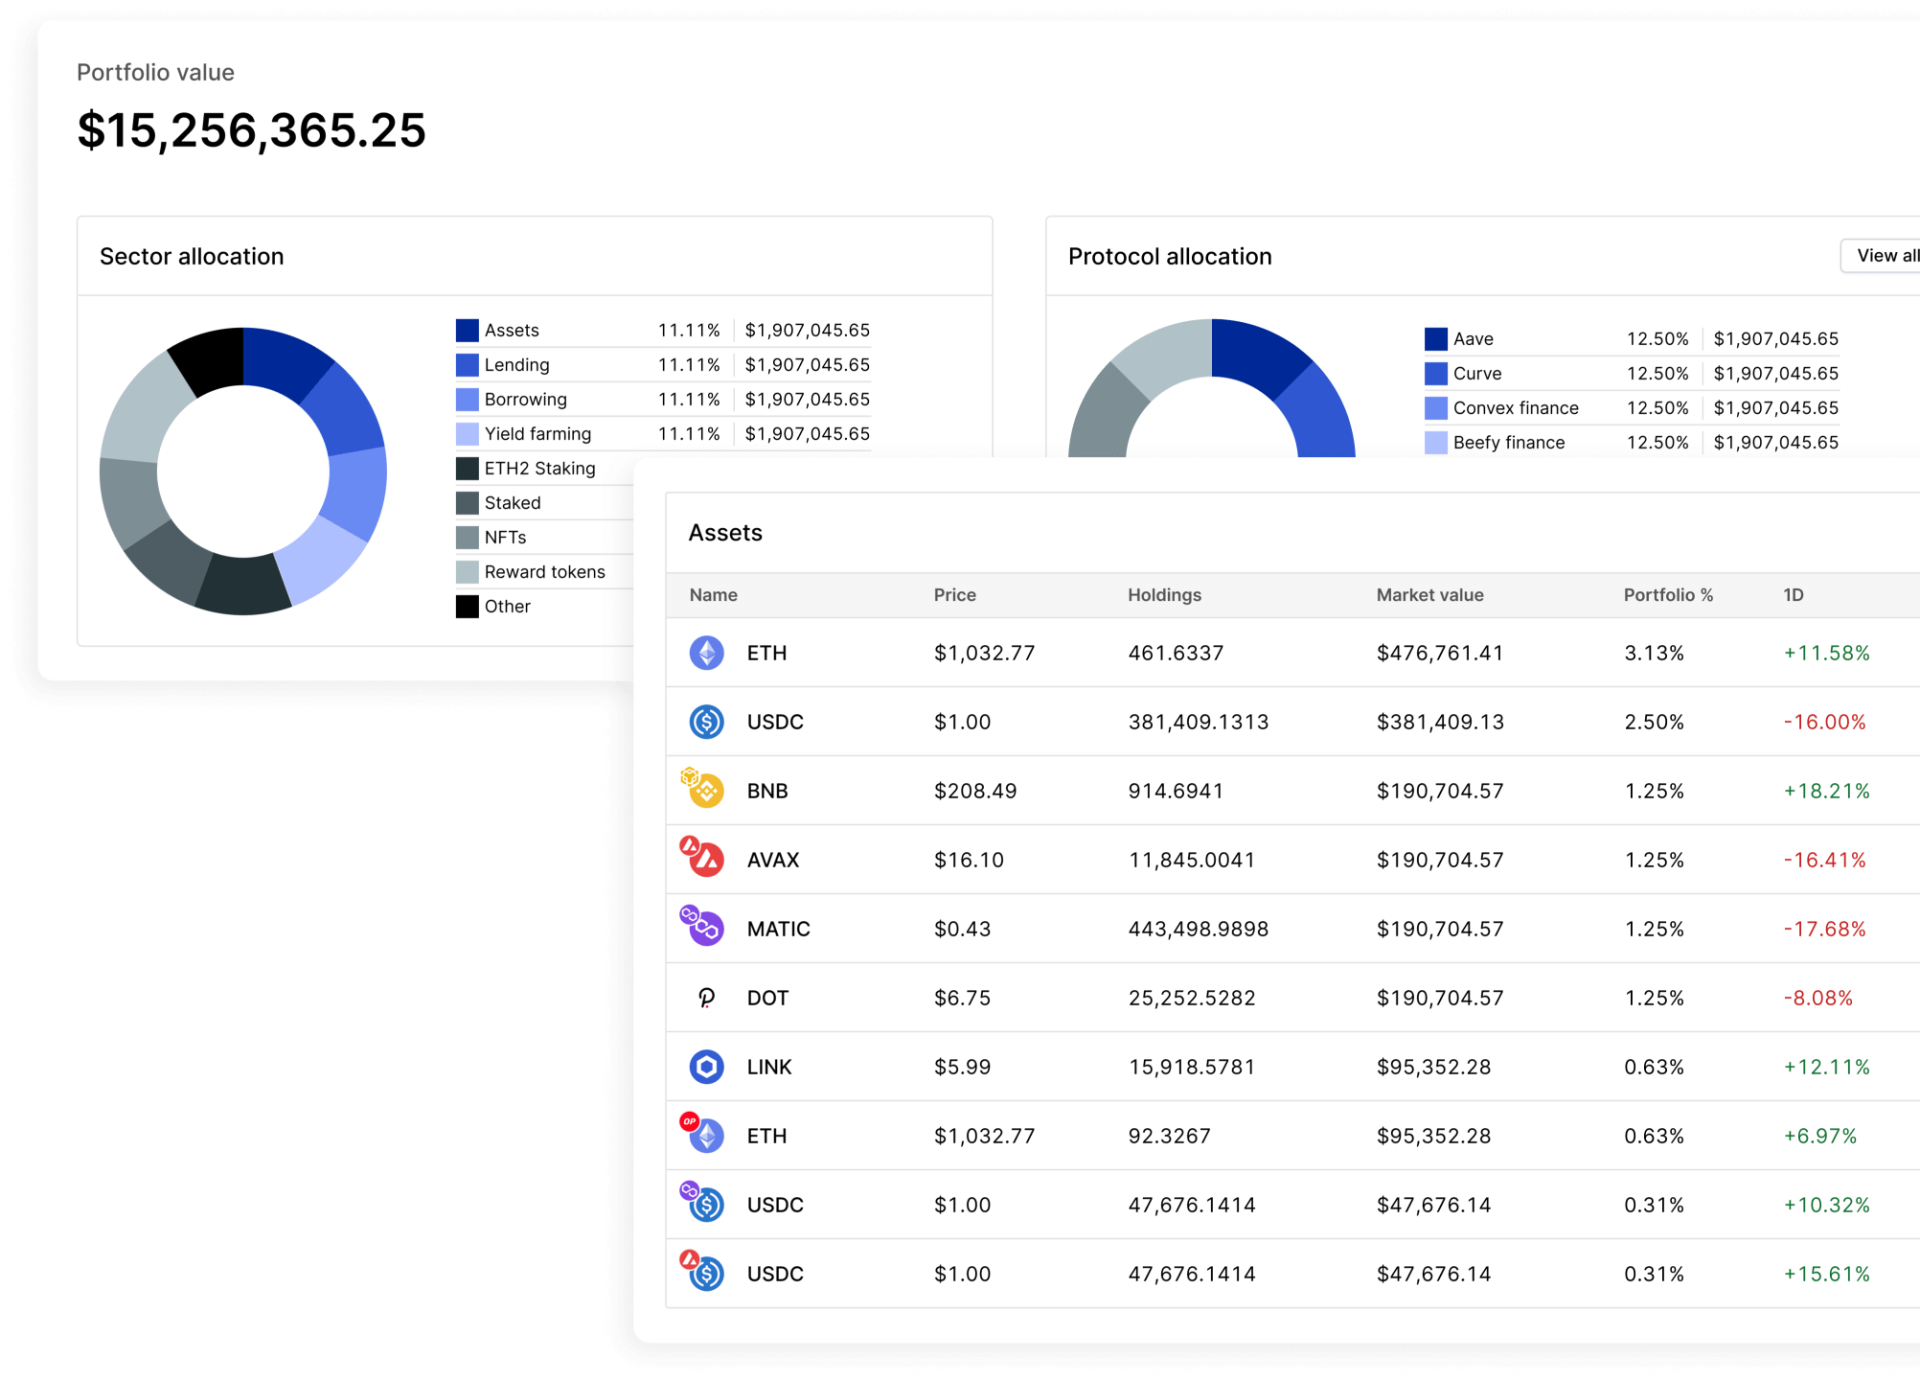Click the ETH2 Staking legend swatch
This screenshot has width=1920, height=1381.
[x=467, y=468]
